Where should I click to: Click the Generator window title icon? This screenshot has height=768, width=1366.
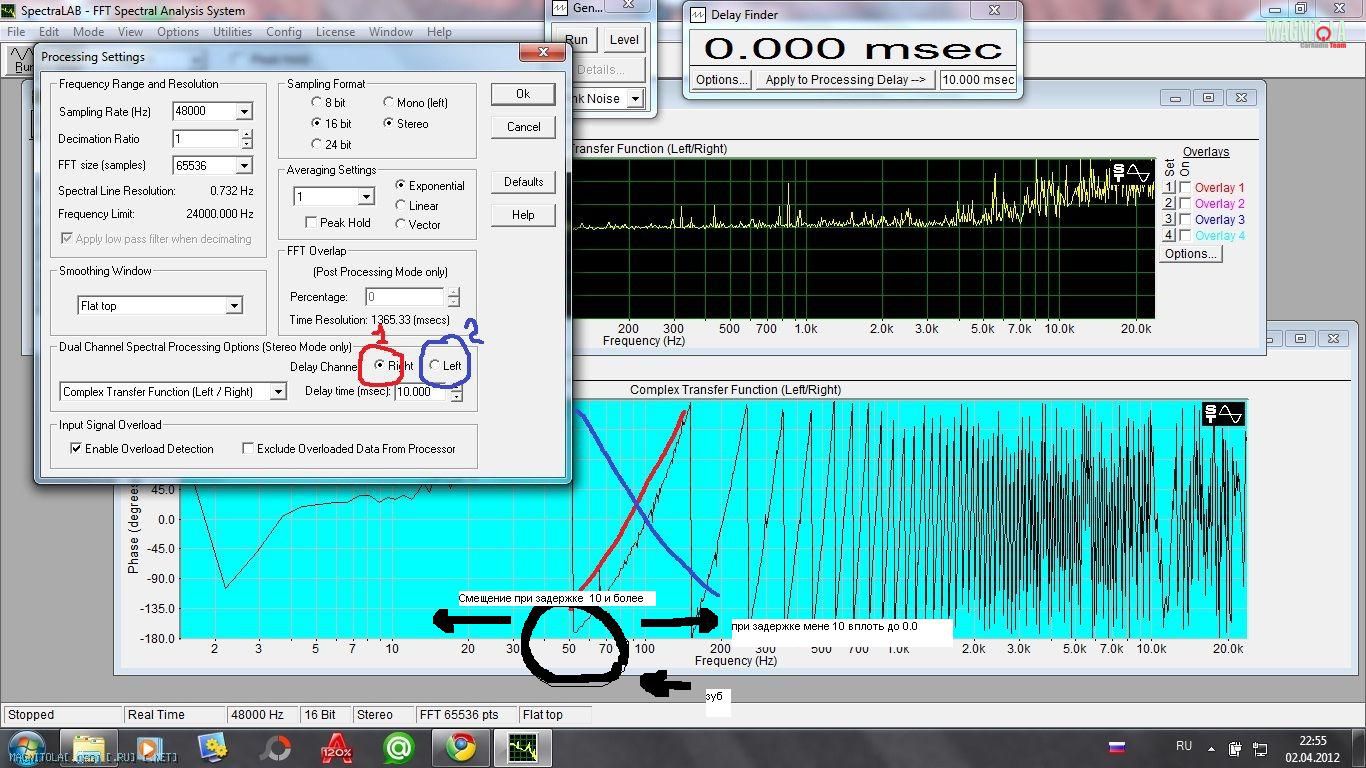[559, 8]
